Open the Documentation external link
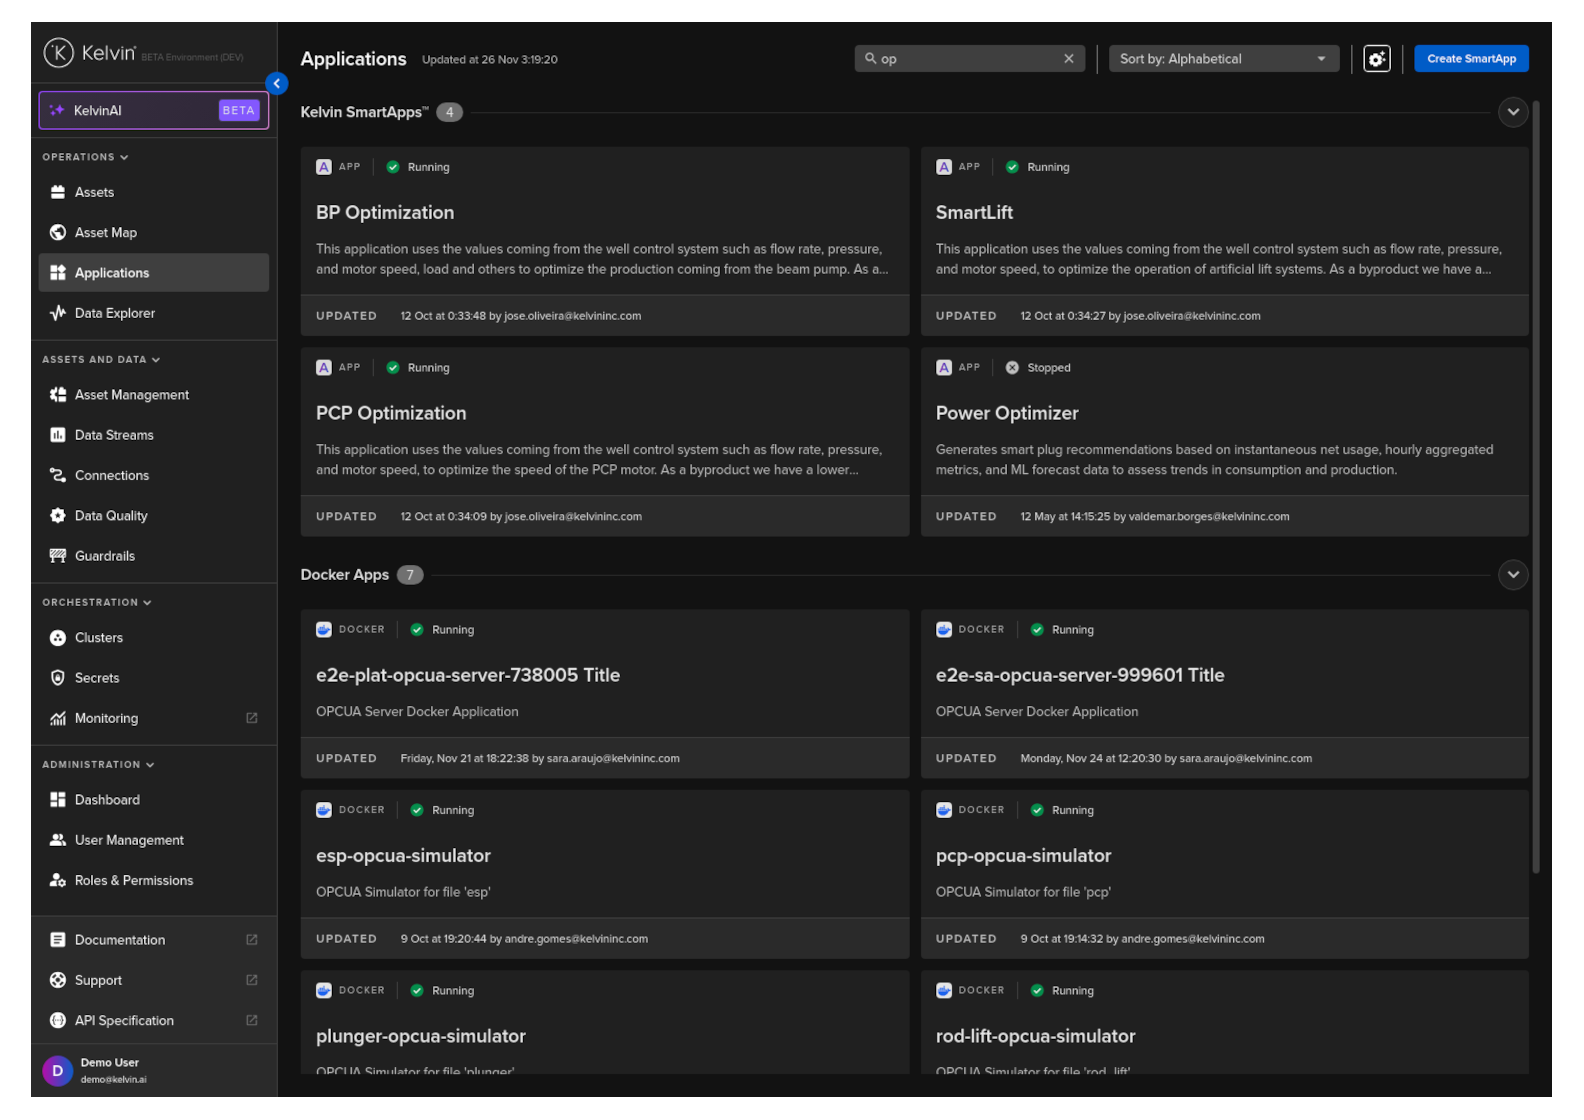This screenshot has height=1120, width=1584. (119, 940)
